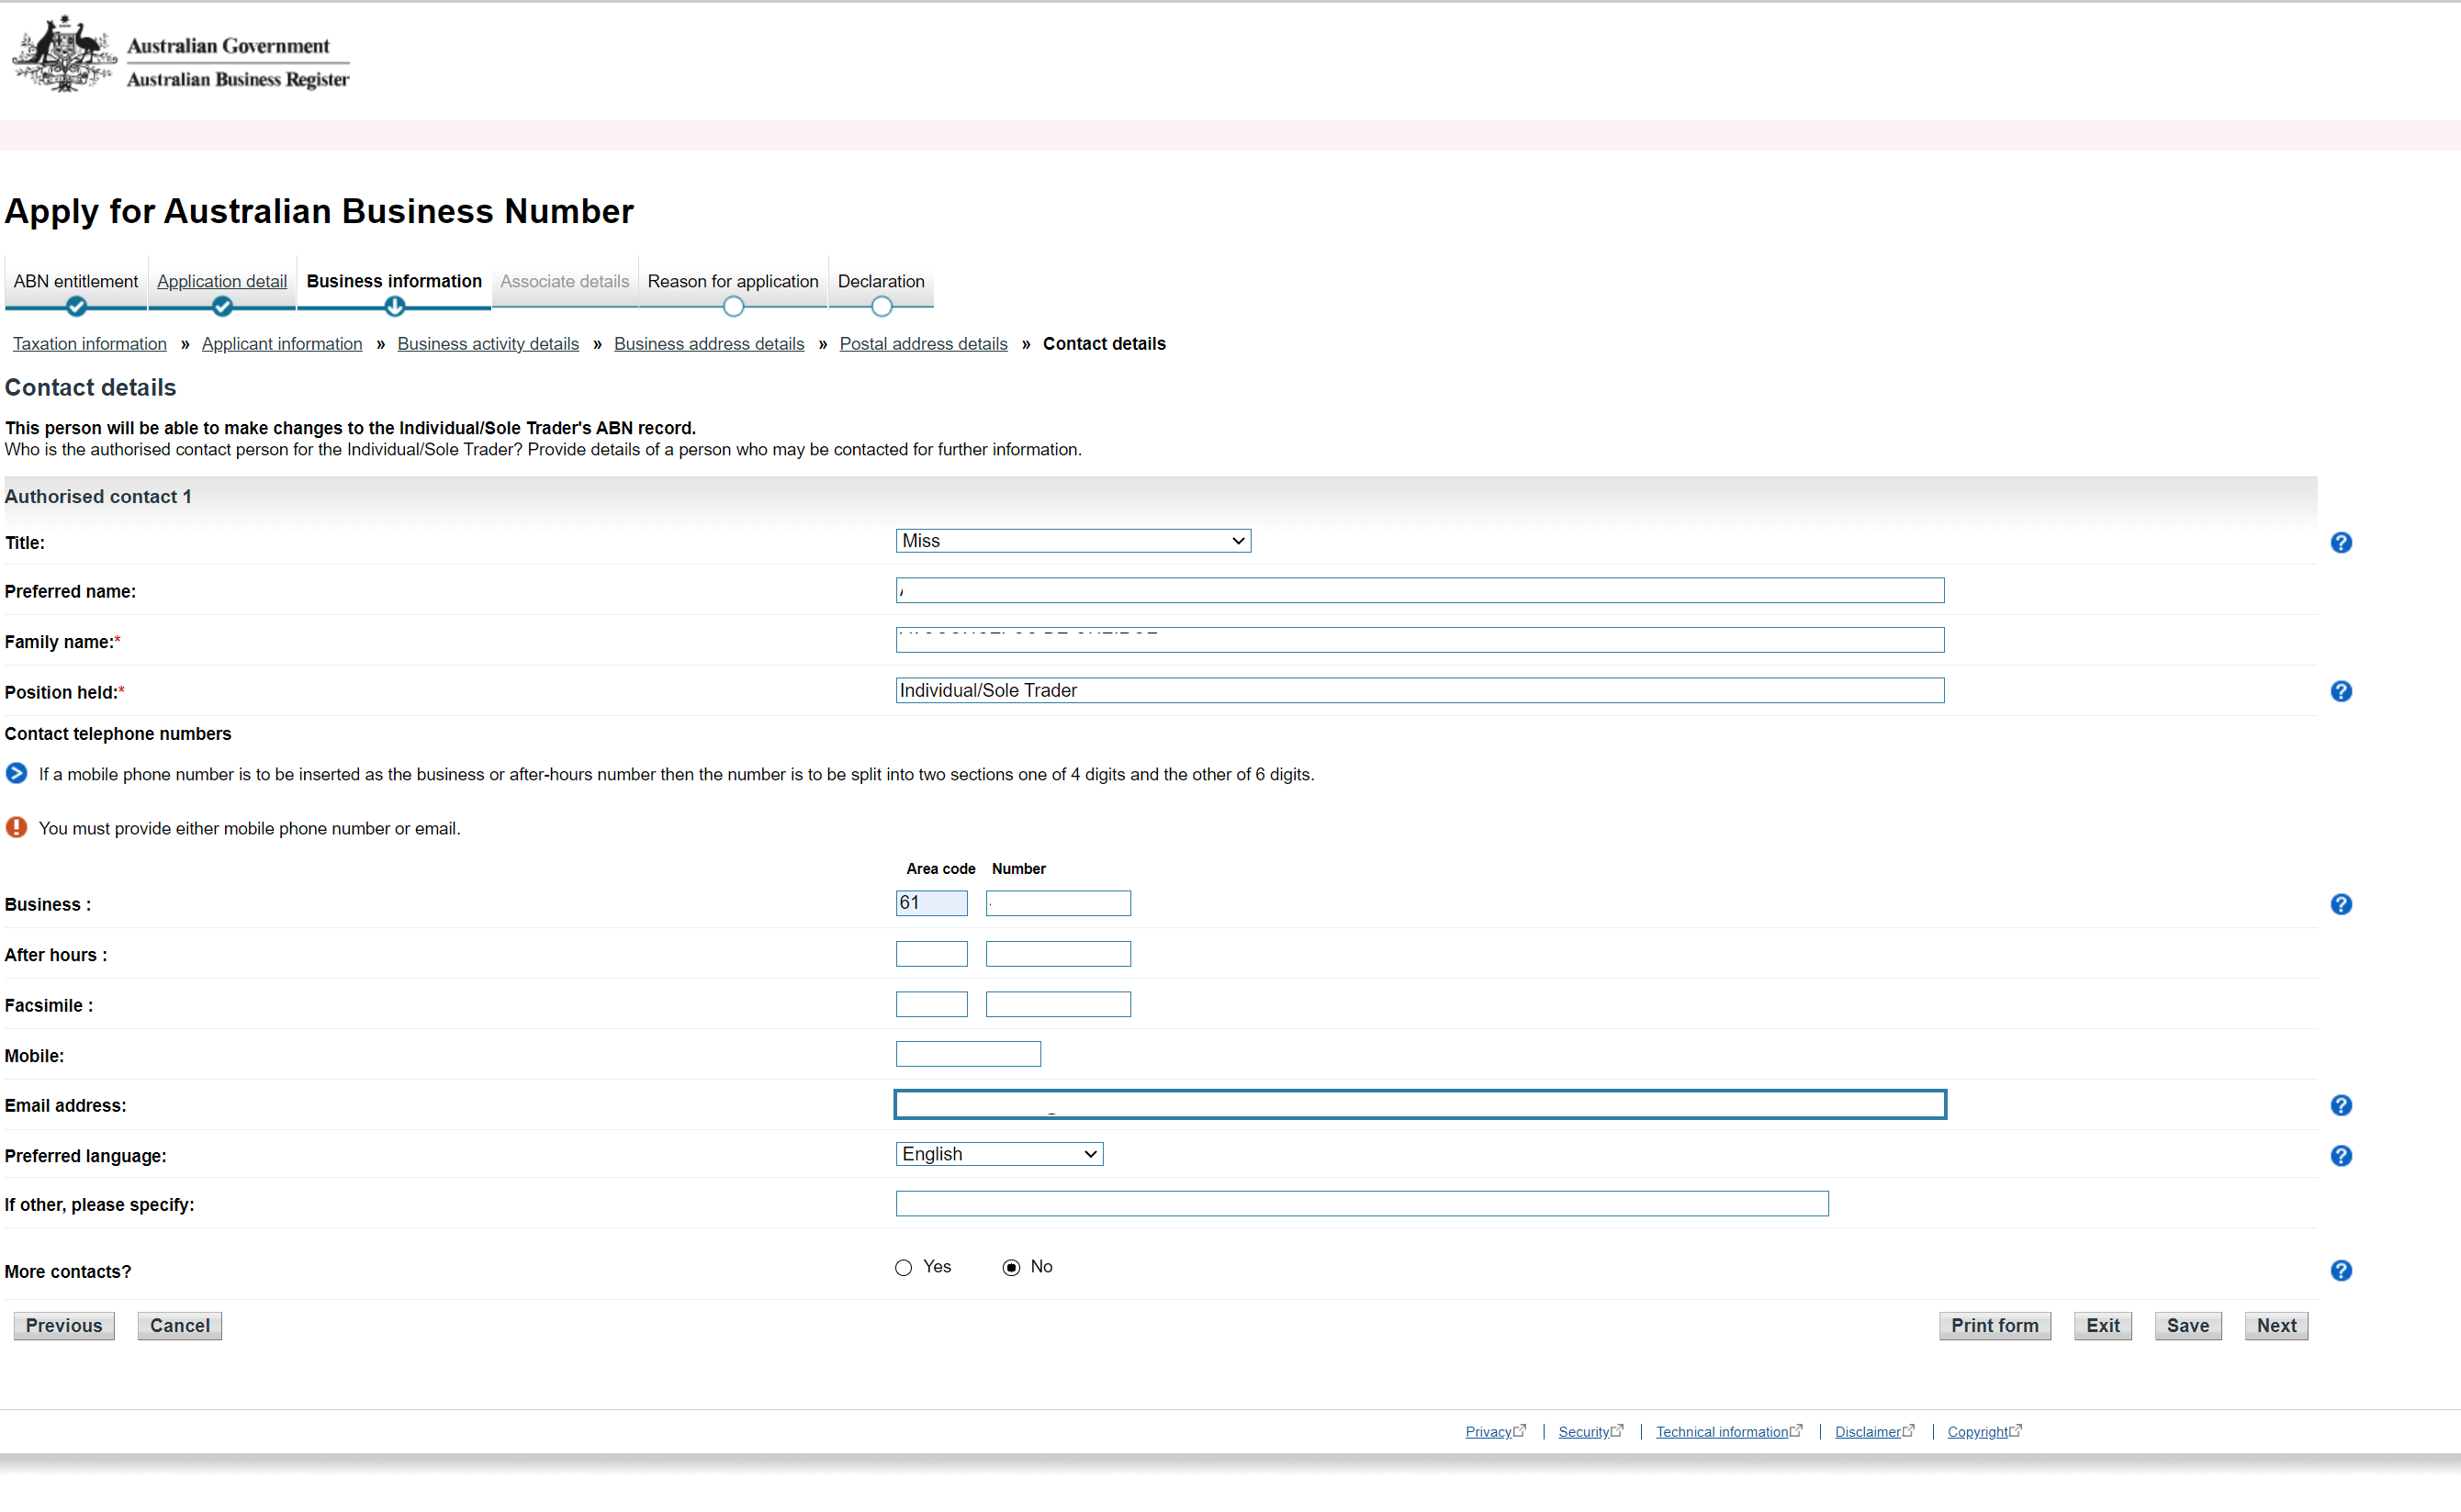This screenshot has width=2461, height=1512.
Task: Click the blue arrow info icon
Action: pyautogui.click(x=16, y=773)
